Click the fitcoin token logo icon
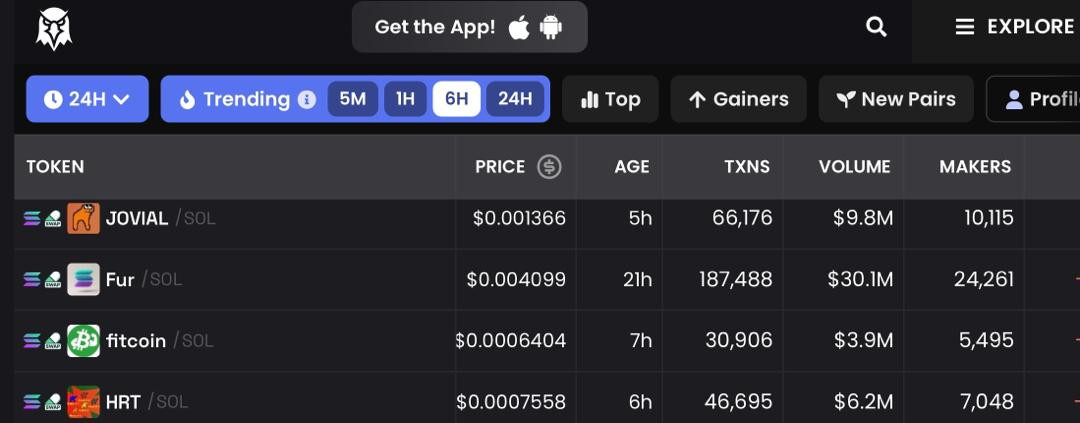The height and width of the screenshot is (423, 1080). (83, 341)
